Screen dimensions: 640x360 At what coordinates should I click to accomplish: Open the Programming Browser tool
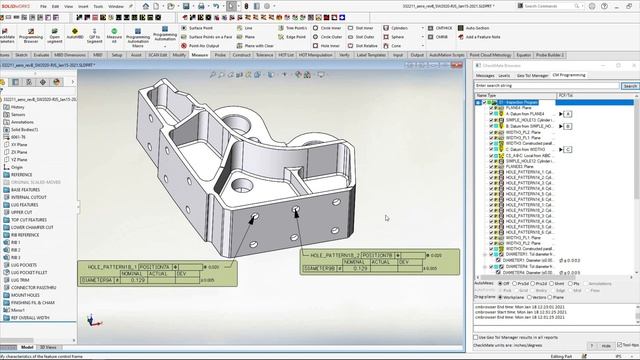tap(31, 36)
